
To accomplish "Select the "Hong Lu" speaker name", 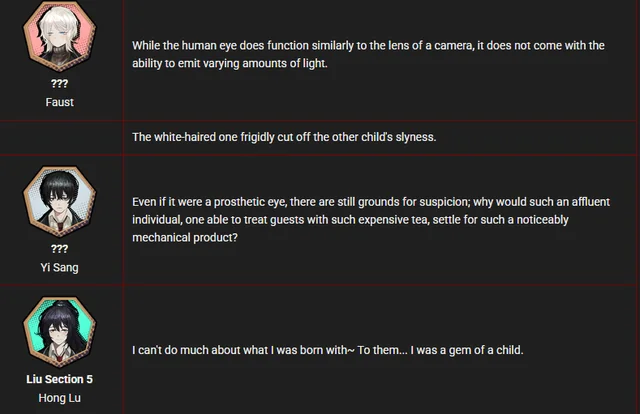I will click(x=59, y=397).
